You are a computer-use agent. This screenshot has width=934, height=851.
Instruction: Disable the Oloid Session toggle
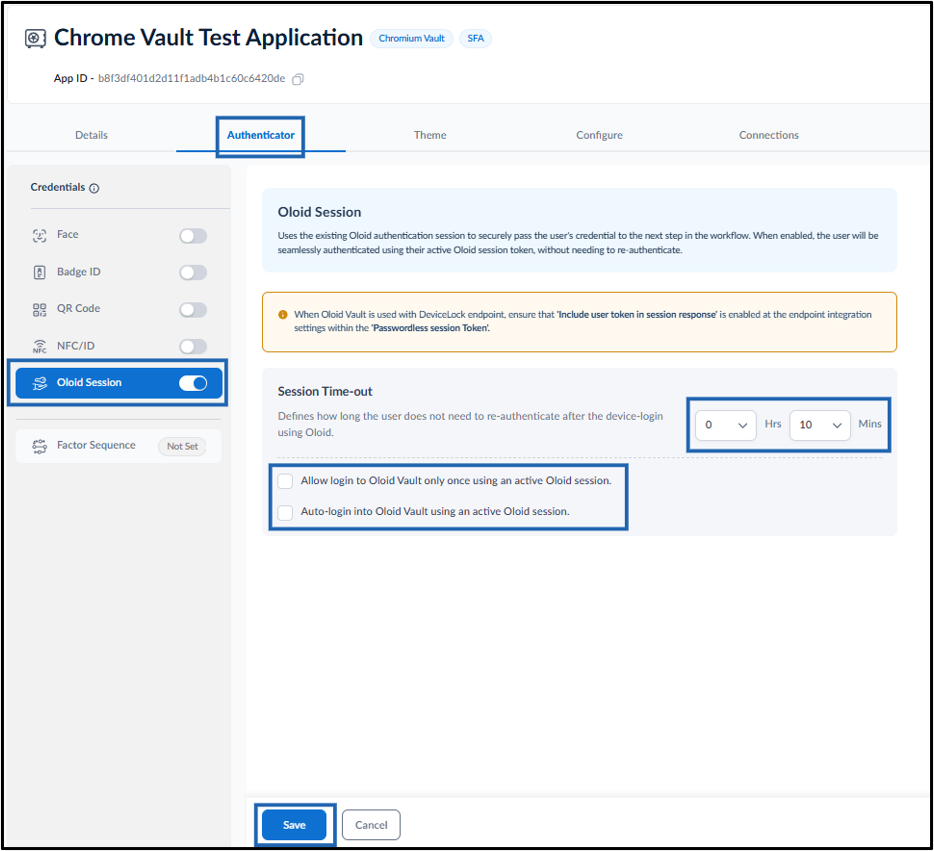click(x=193, y=383)
